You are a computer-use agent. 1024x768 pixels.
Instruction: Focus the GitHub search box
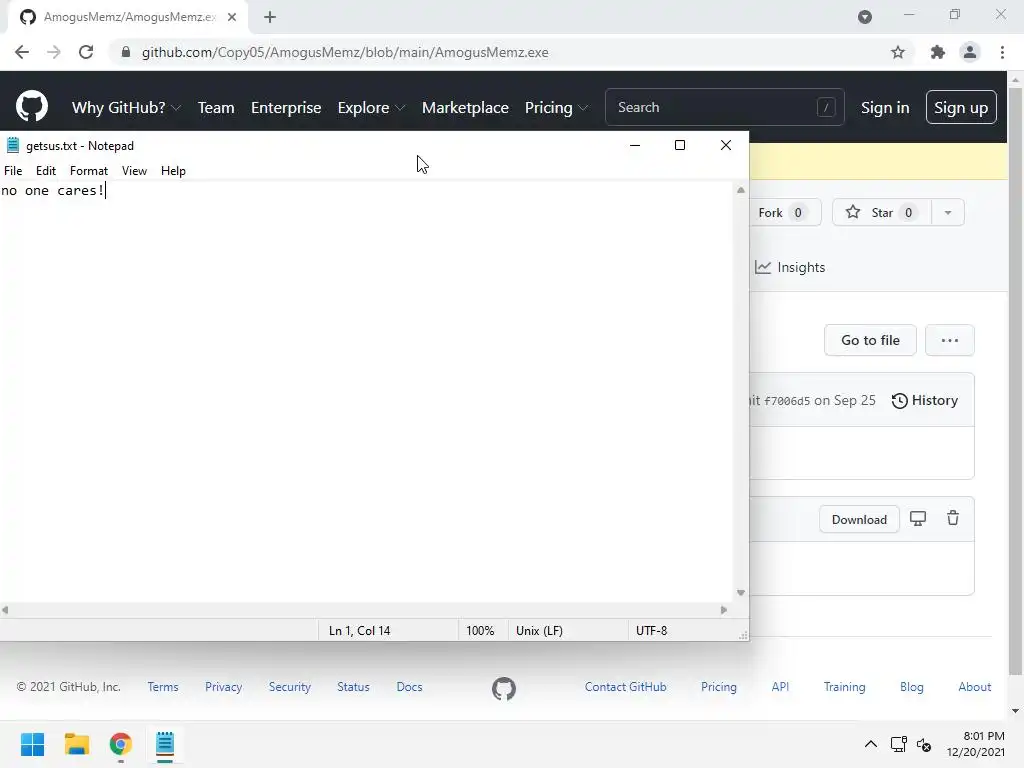[x=724, y=107]
